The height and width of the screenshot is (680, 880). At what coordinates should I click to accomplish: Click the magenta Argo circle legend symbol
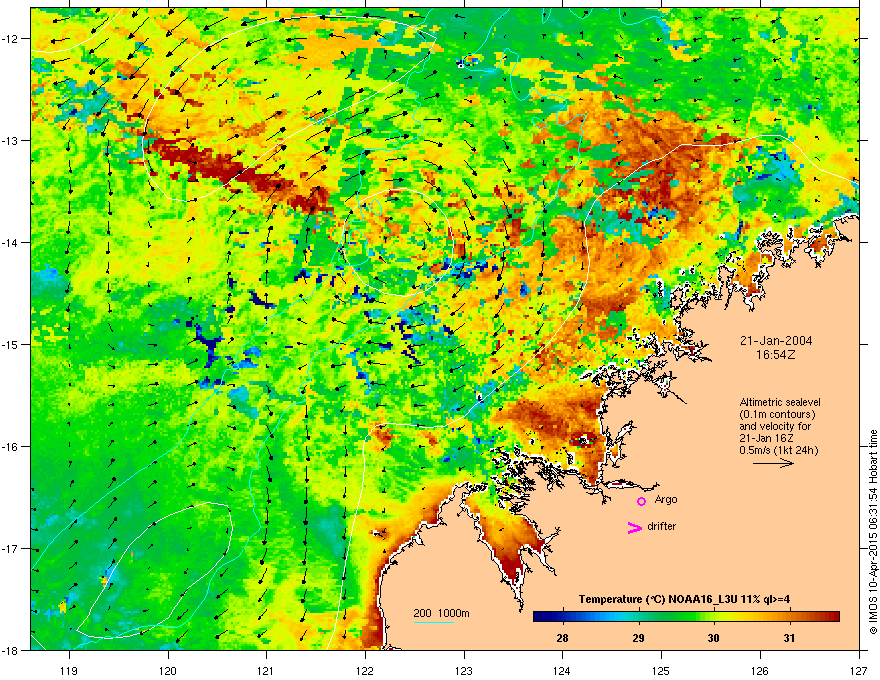point(641,501)
